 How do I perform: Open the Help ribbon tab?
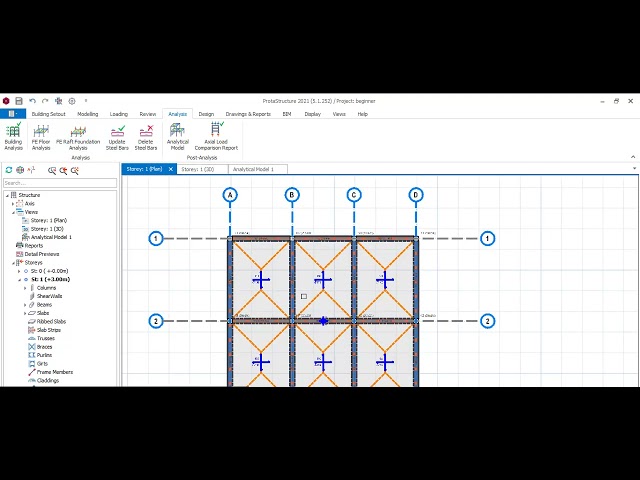coord(363,114)
